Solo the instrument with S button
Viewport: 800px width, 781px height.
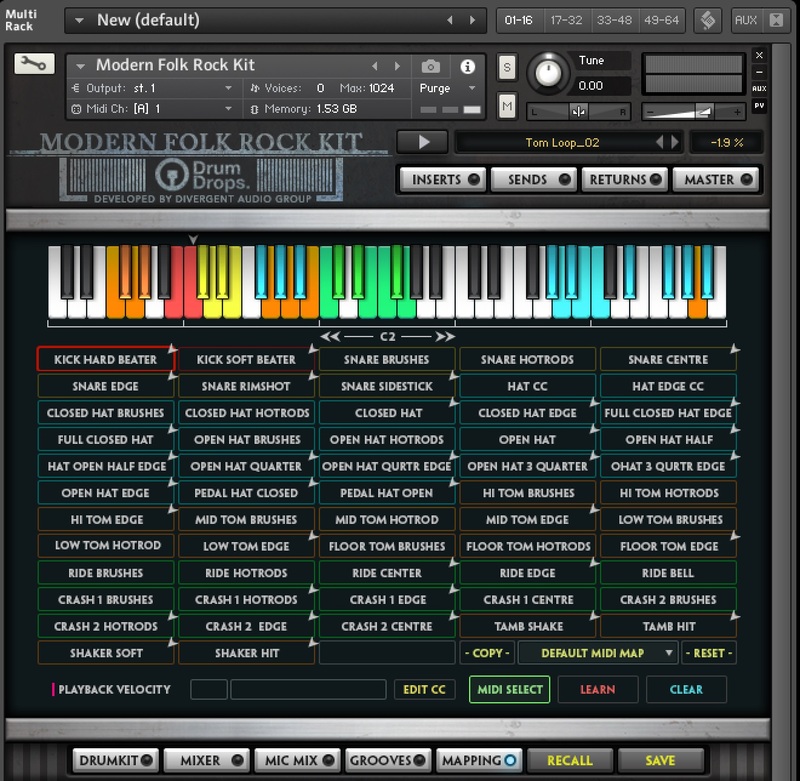[x=507, y=68]
